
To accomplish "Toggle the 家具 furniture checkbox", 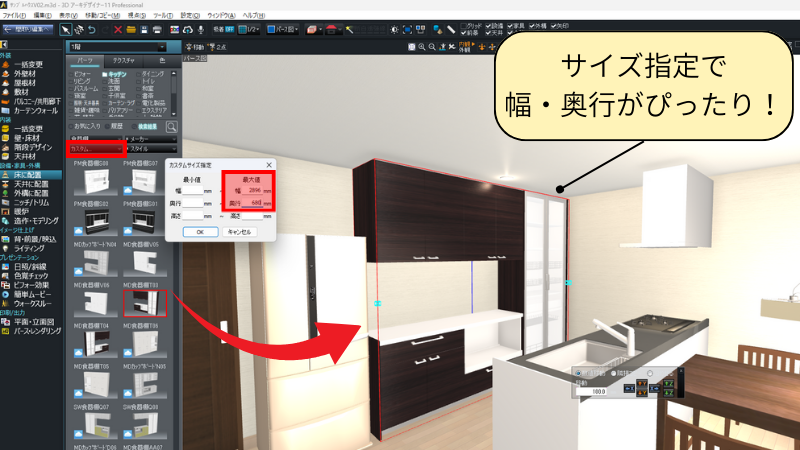I will [510, 26].
